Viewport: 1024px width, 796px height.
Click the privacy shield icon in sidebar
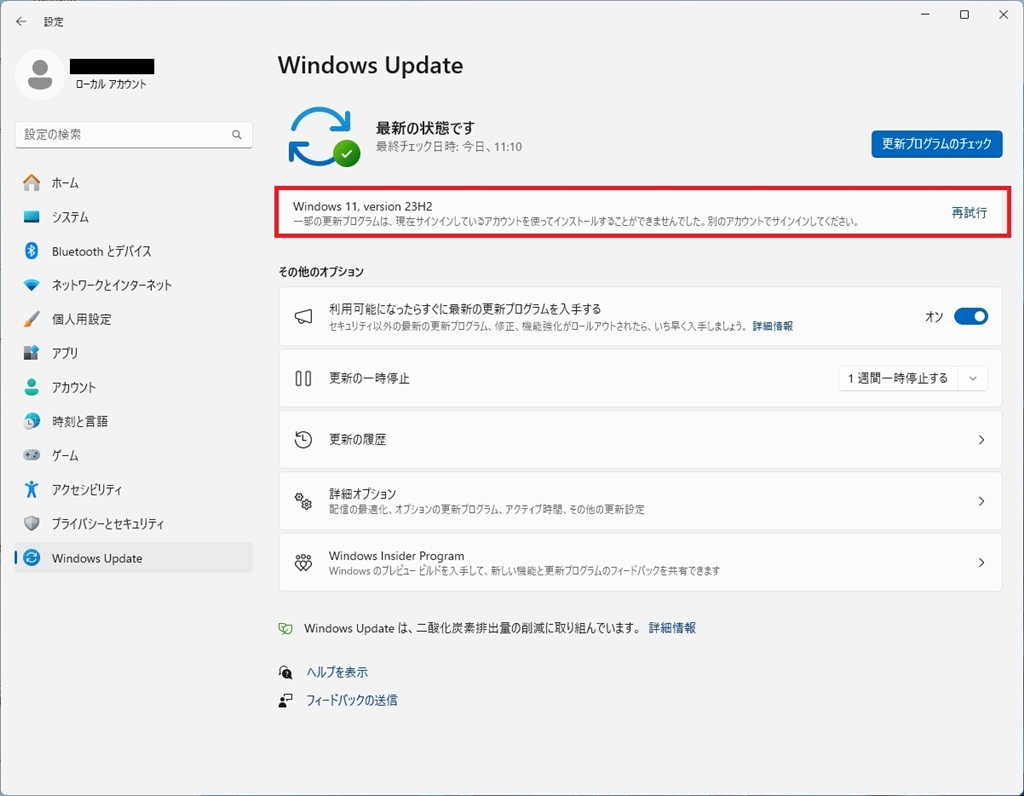click(x=31, y=524)
